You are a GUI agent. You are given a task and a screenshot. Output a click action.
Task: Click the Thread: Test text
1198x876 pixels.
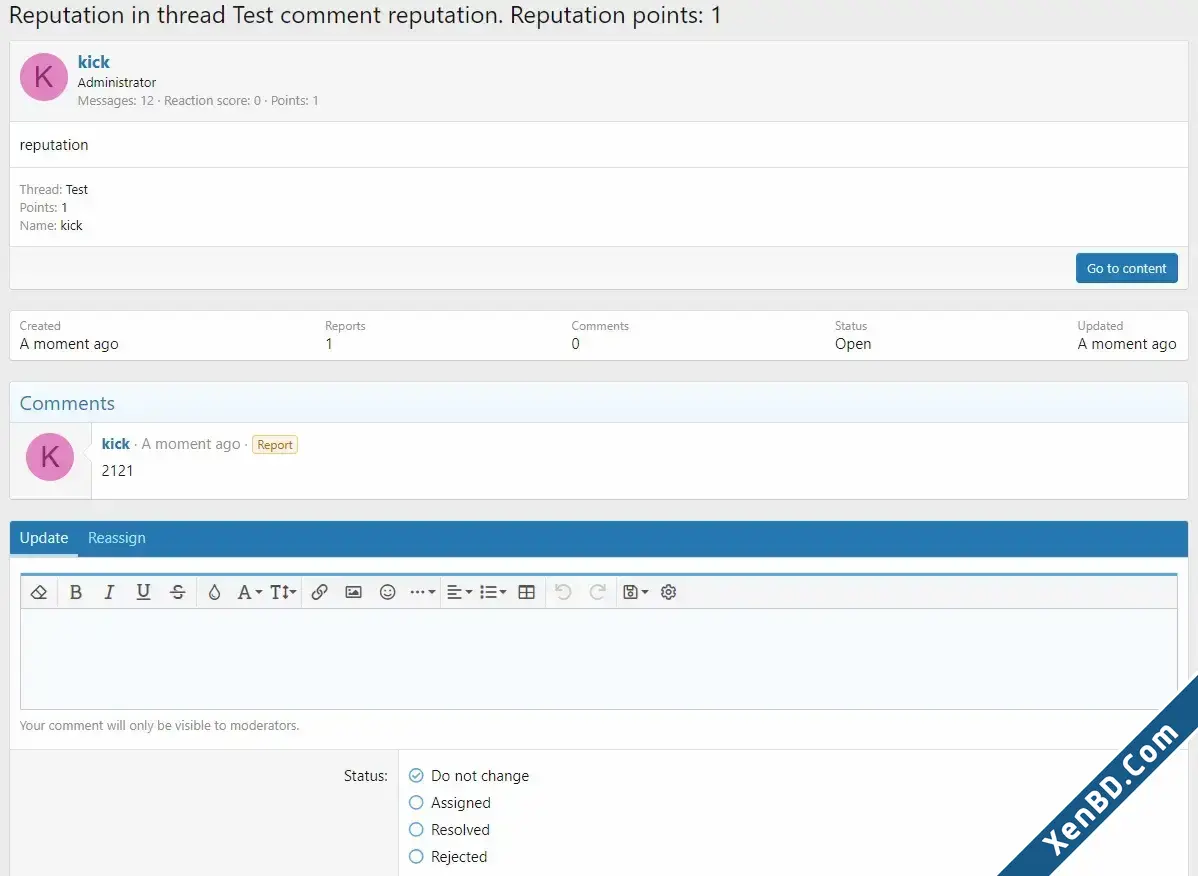(x=53, y=189)
